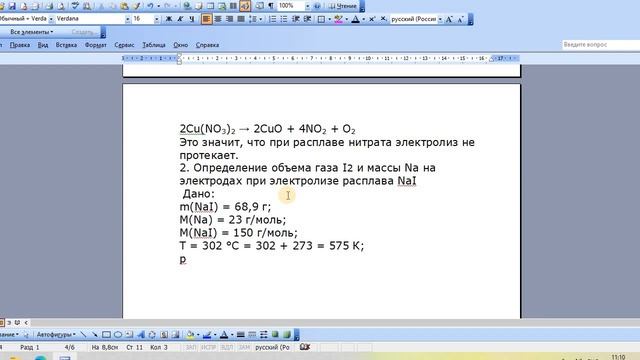
Task: Open the Сервис menu
Action: pos(124,45)
